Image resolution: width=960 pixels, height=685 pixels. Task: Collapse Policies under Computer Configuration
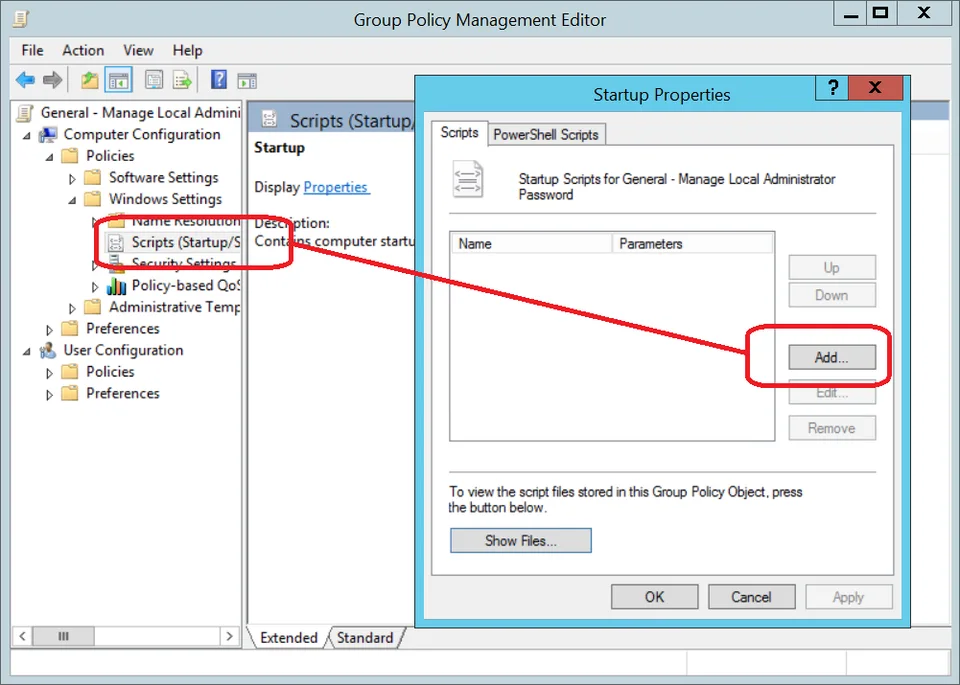[50, 157]
